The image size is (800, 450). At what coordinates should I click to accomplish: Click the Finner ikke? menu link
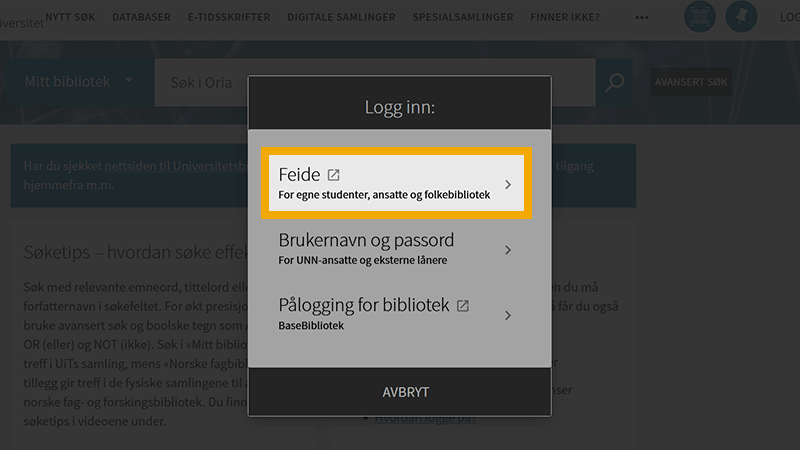[x=567, y=17]
